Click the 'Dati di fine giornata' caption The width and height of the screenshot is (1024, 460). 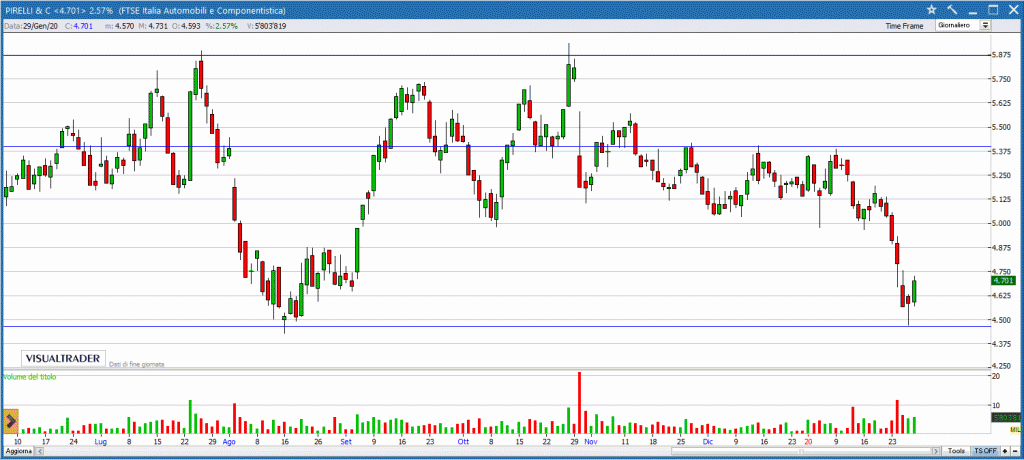136,363
